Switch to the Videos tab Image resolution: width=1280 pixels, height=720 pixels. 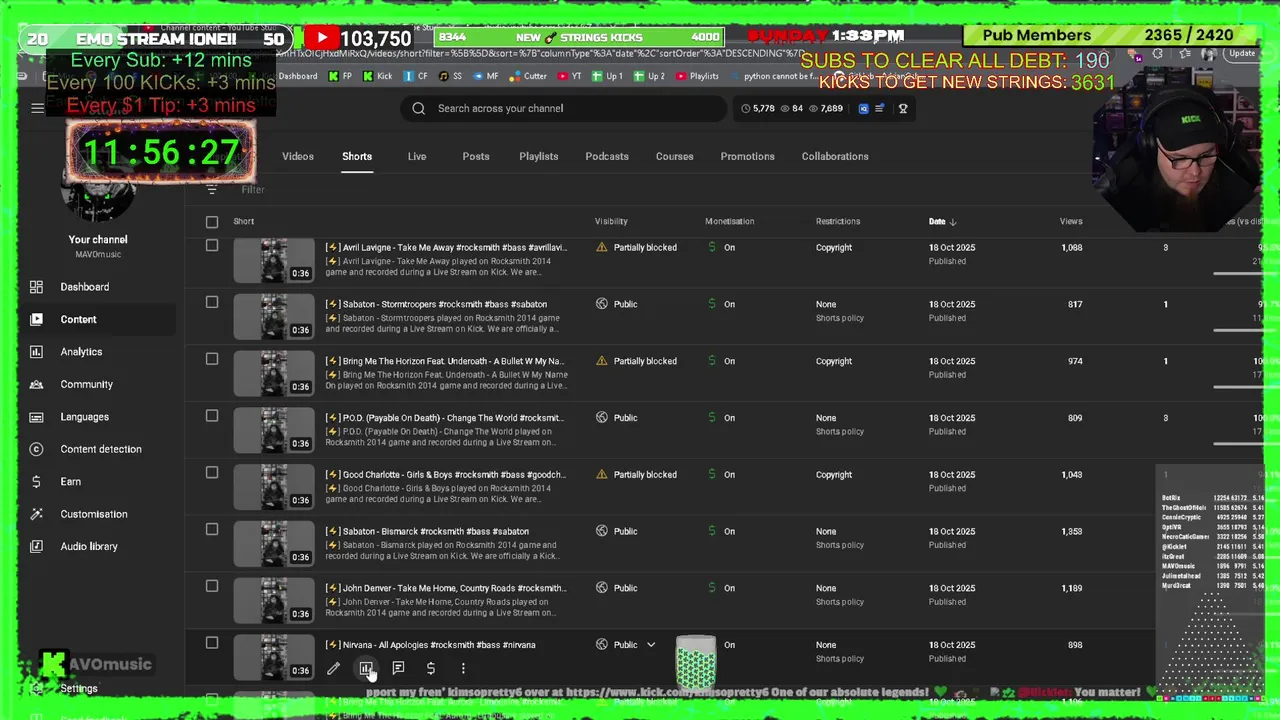(298, 156)
